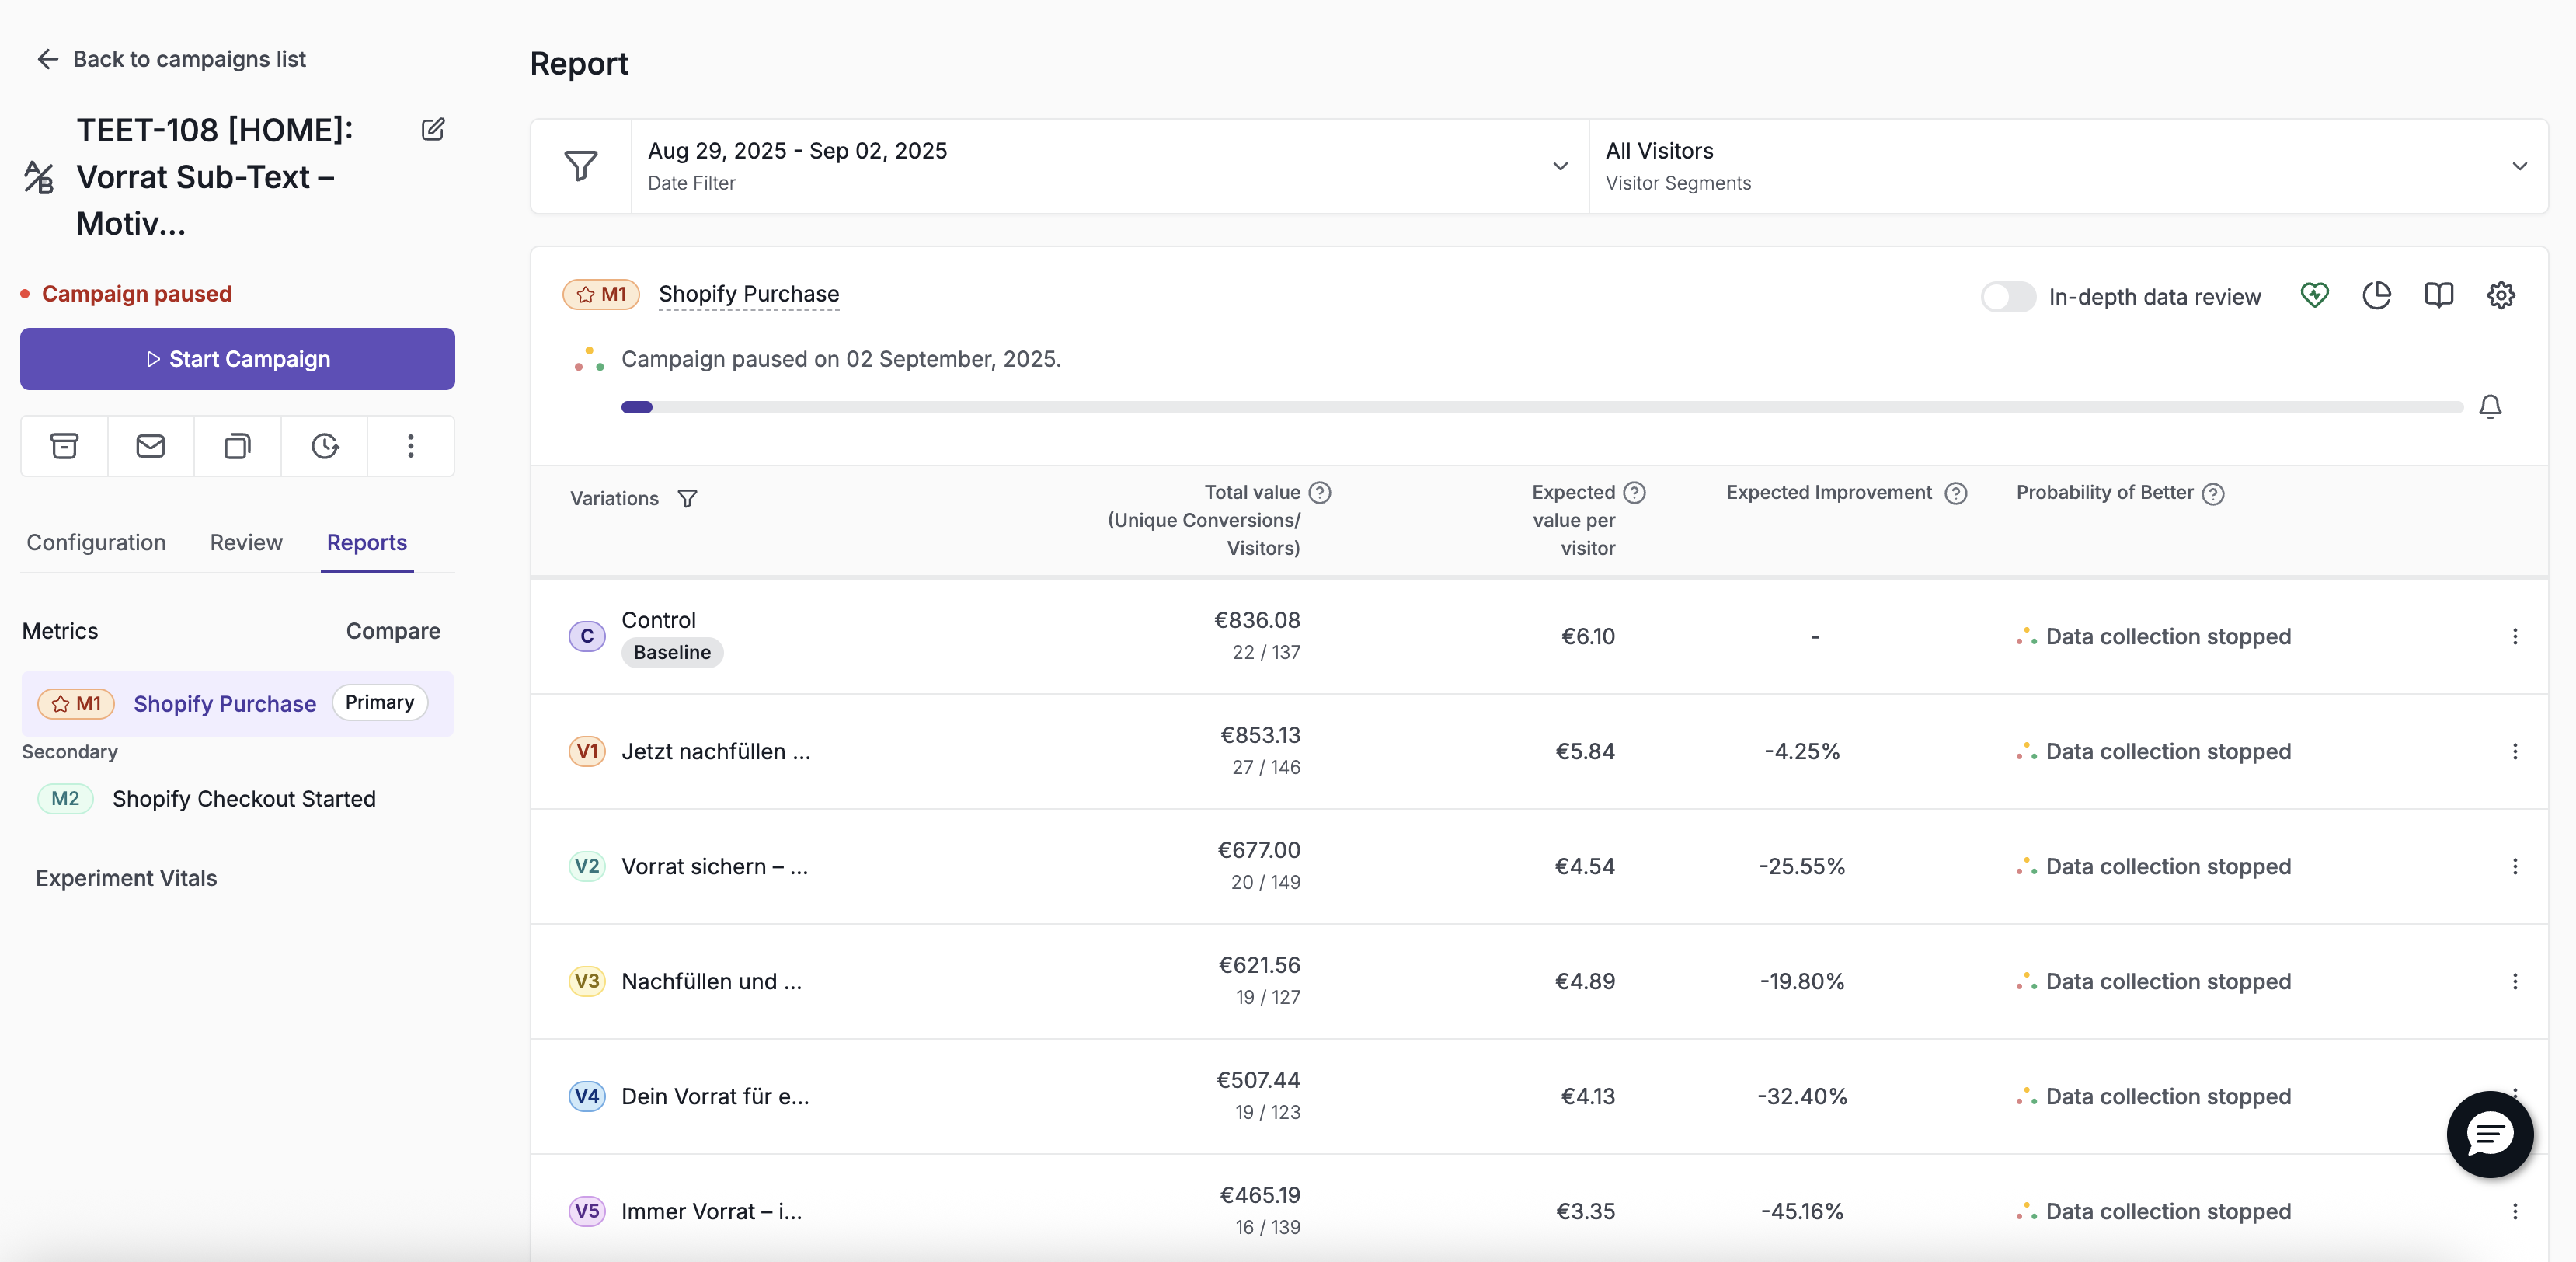The image size is (2576, 1262).
Task: Switch to the Review tab
Action: (246, 542)
